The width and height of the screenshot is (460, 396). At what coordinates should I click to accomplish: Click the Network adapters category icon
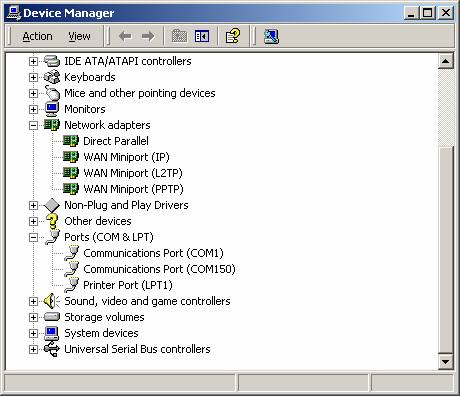pos(52,125)
